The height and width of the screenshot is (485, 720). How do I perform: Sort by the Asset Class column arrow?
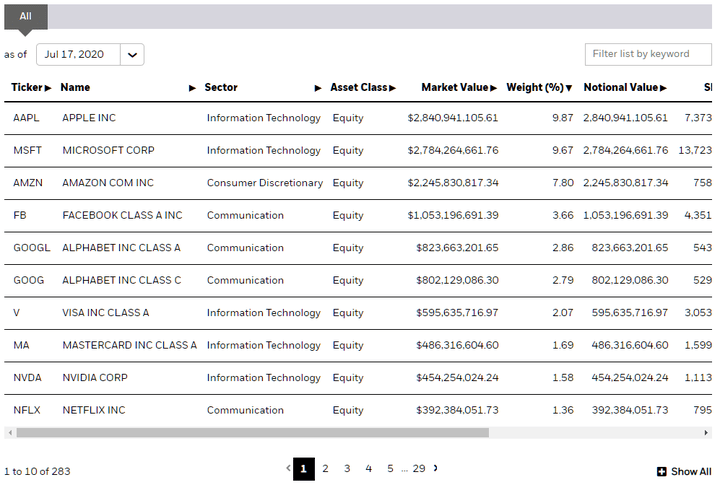(392, 88)
